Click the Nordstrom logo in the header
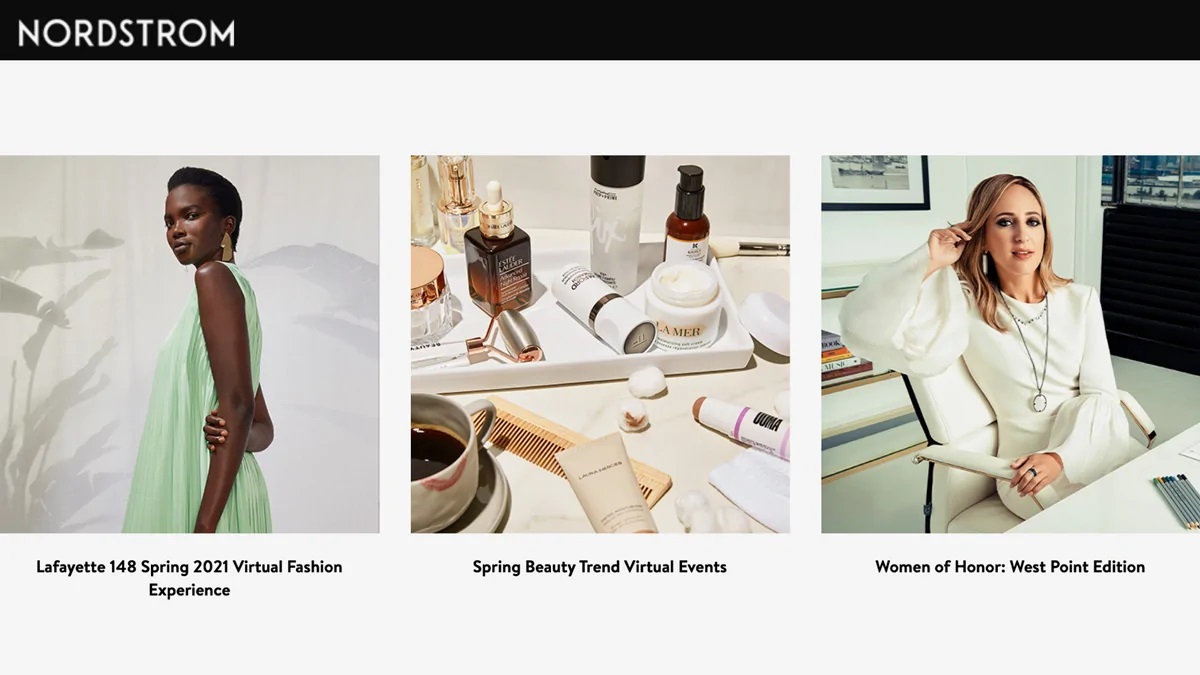The width and height of the screenshot is (1200, 675). (126, 33)
